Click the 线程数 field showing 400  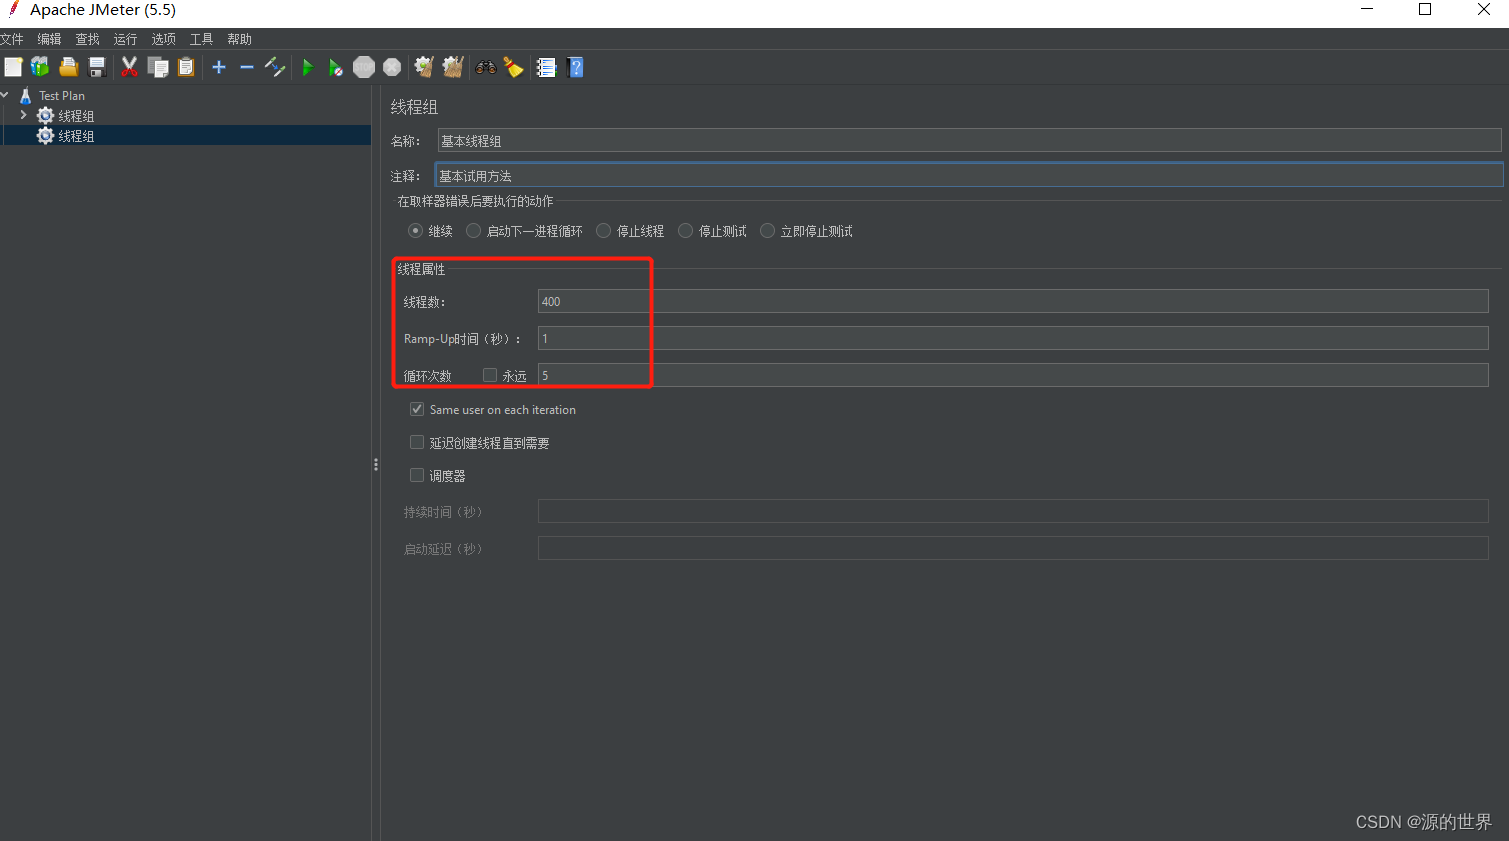pos(1013,301)
